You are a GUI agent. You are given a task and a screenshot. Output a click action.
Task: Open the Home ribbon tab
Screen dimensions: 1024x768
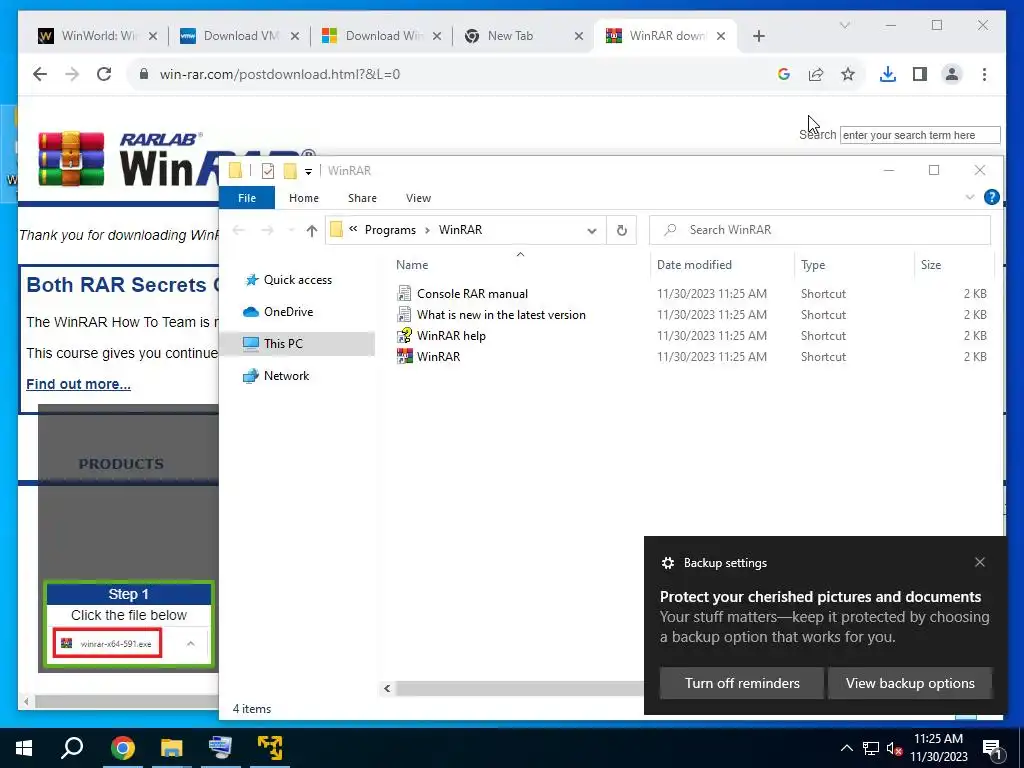click(304, 198)
